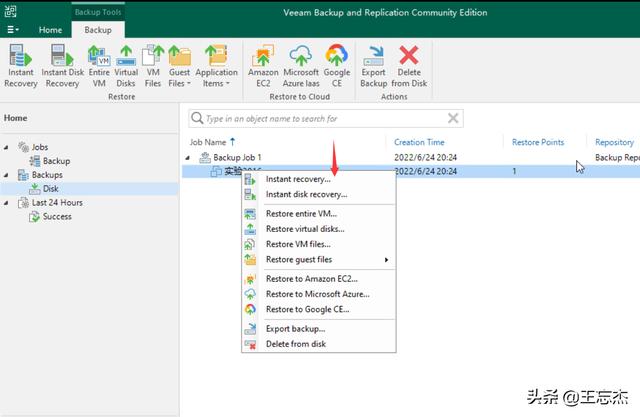Viewport: 640px width, 417px height.
Task: Select the Backup Job 1 row
Action: [x=411, y=157]
